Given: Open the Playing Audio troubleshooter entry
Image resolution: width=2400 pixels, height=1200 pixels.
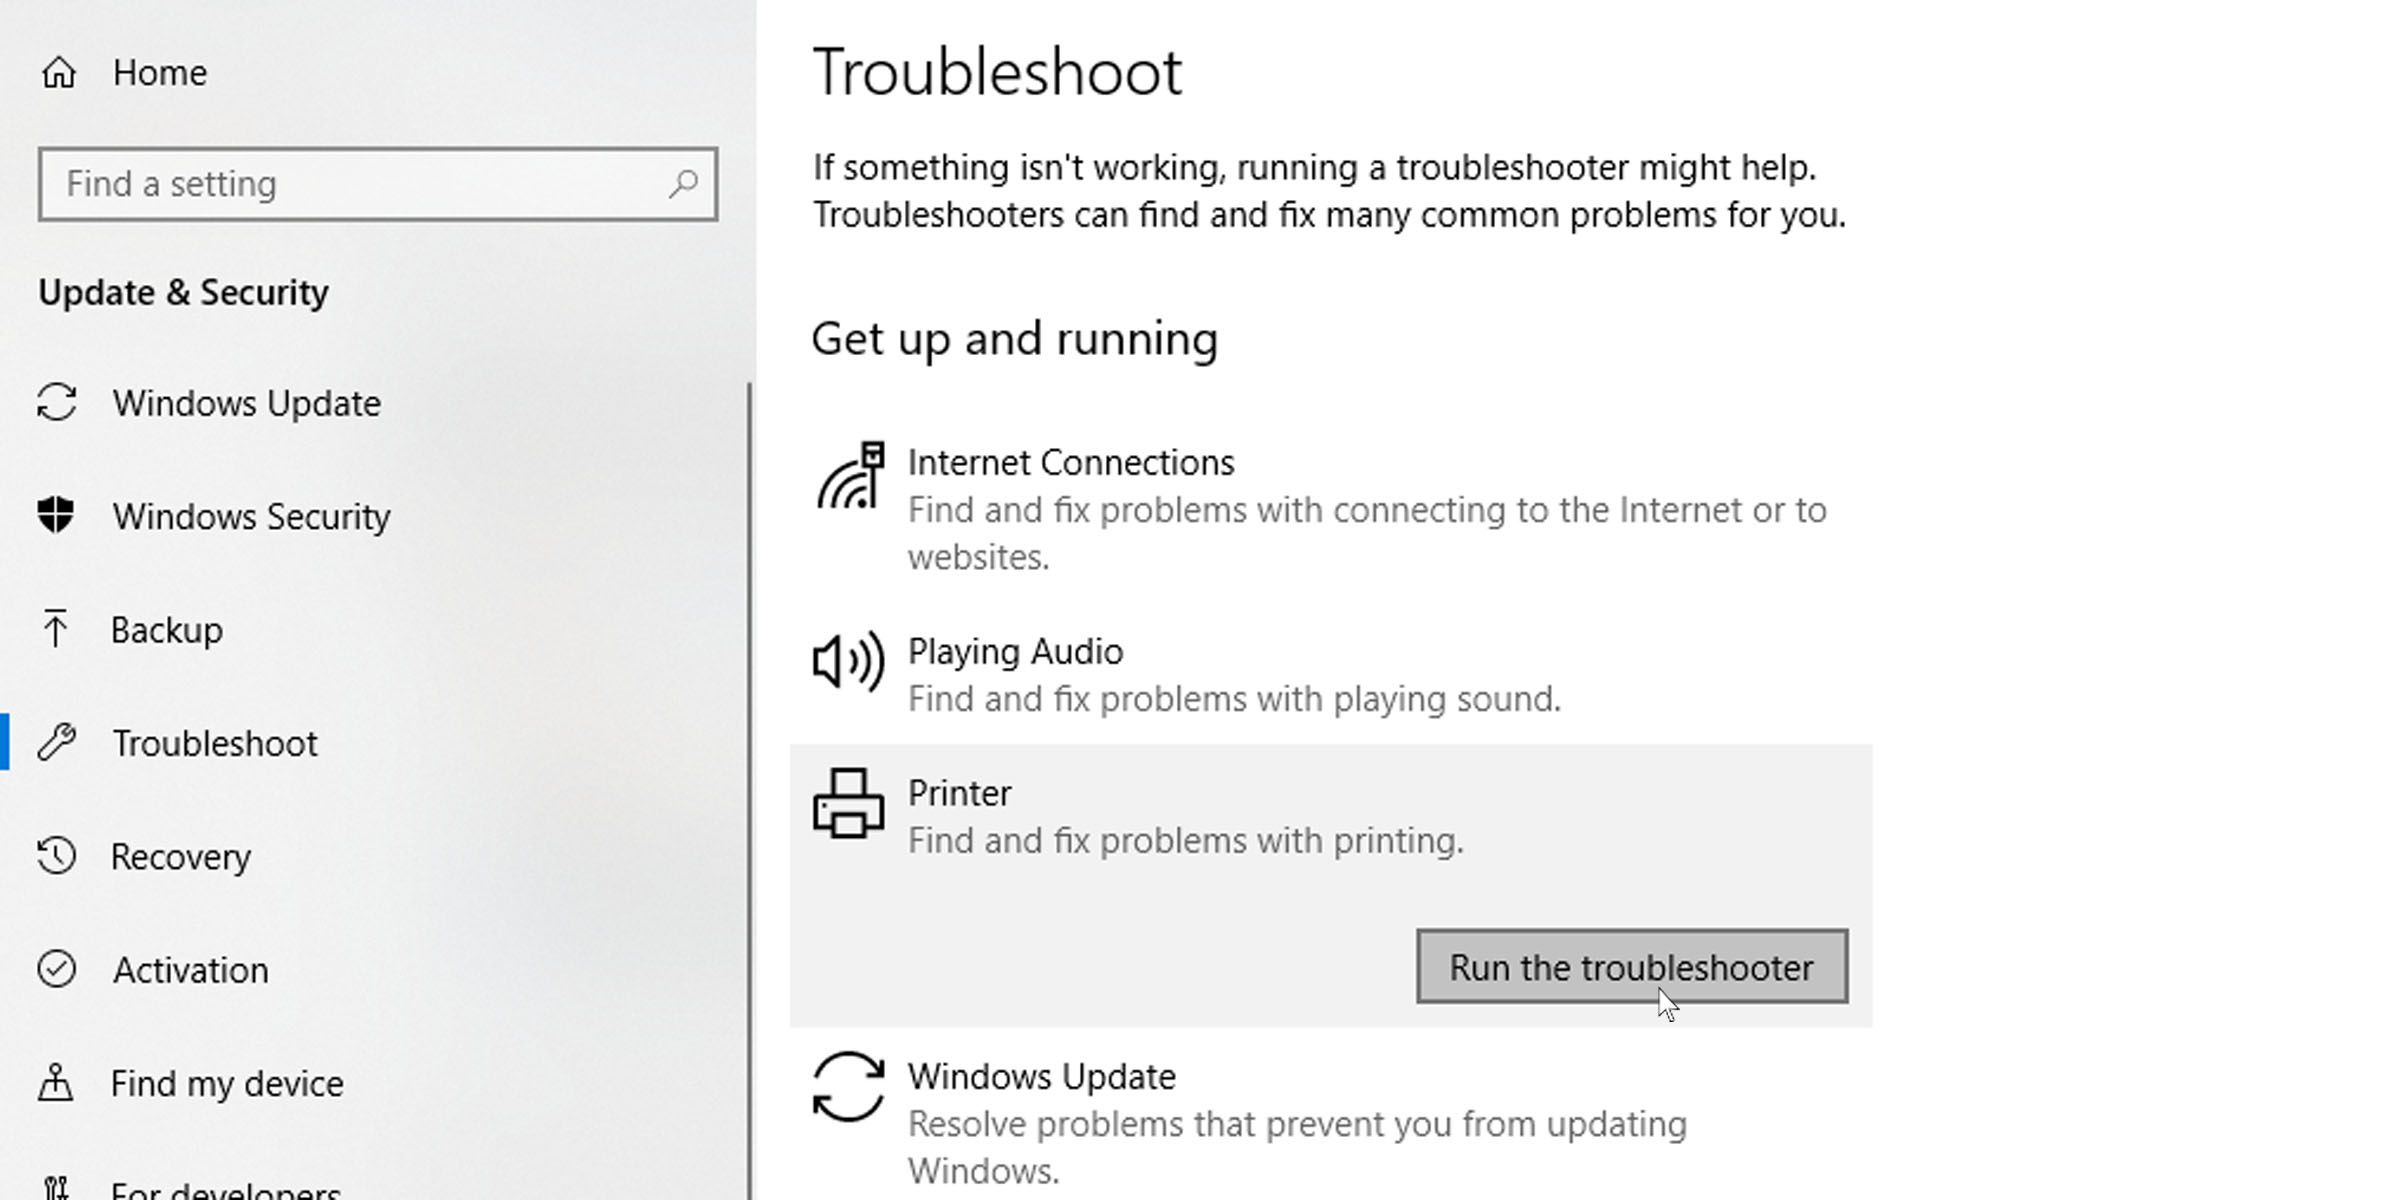Looking at the screenshot, I should click(x=1015, y=651).
